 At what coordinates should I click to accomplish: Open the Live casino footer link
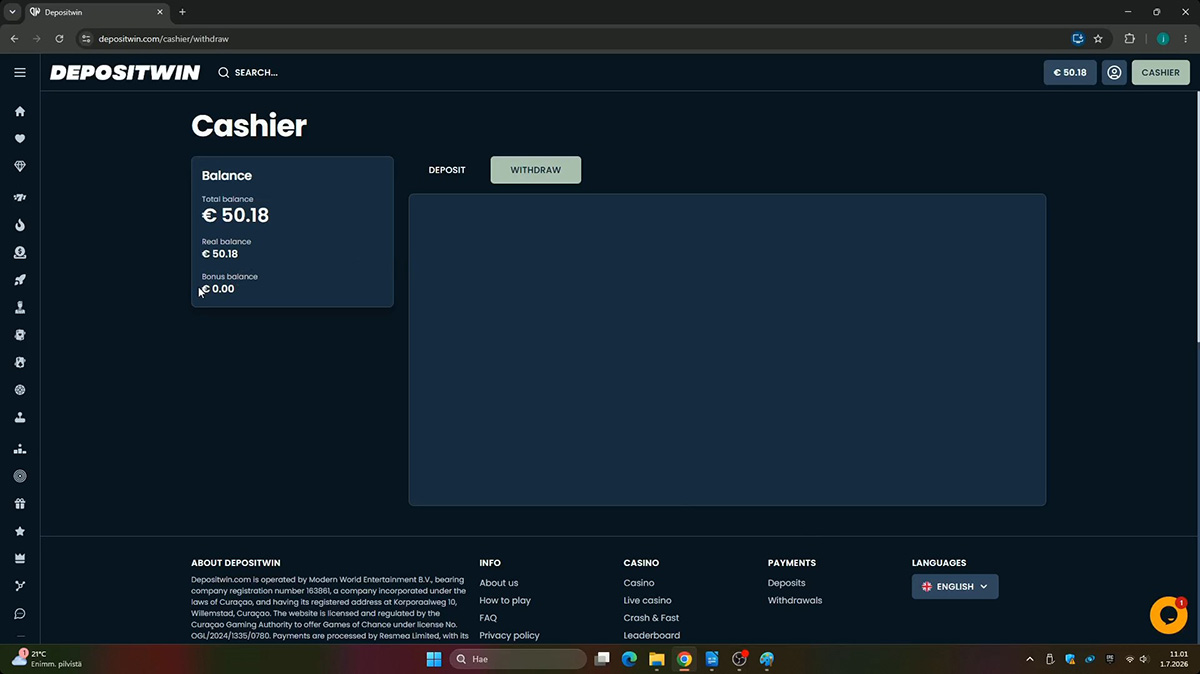coord(648,600)
